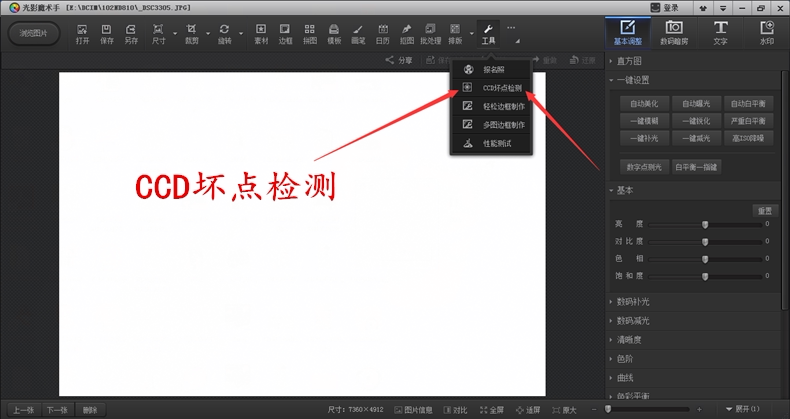Click the 登录 login button in the title bar

[665, 8]
